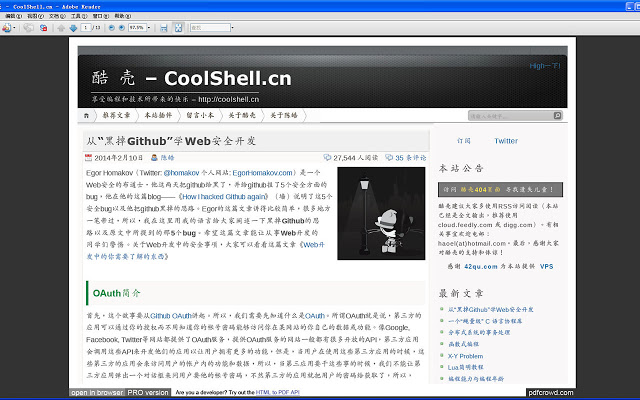Open the HTML to PDF API link

(278, 393)
